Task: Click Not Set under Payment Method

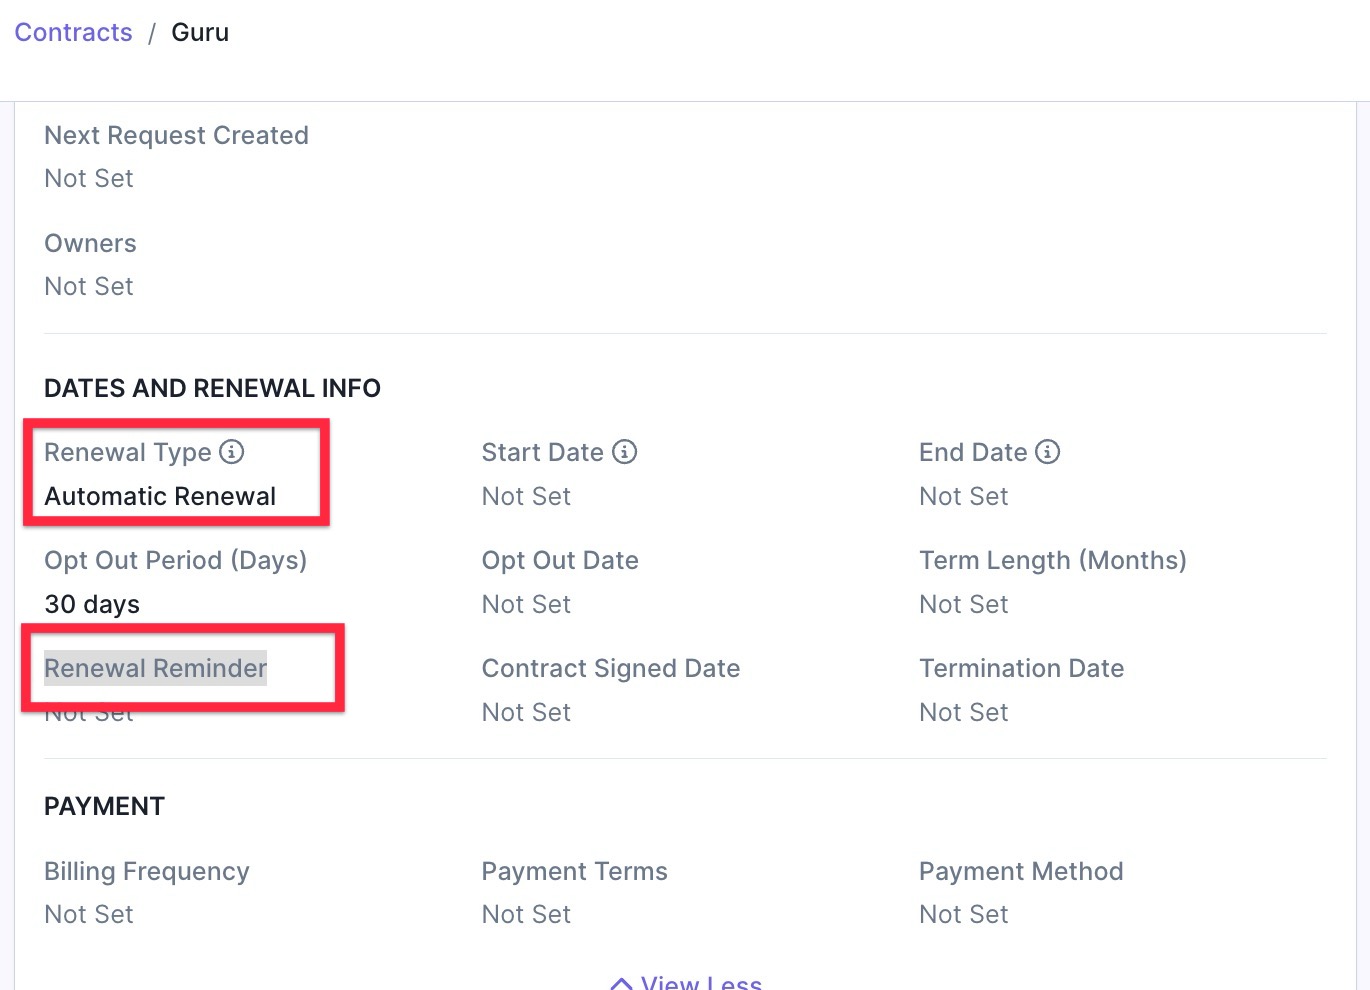Action: coord(964,914)
